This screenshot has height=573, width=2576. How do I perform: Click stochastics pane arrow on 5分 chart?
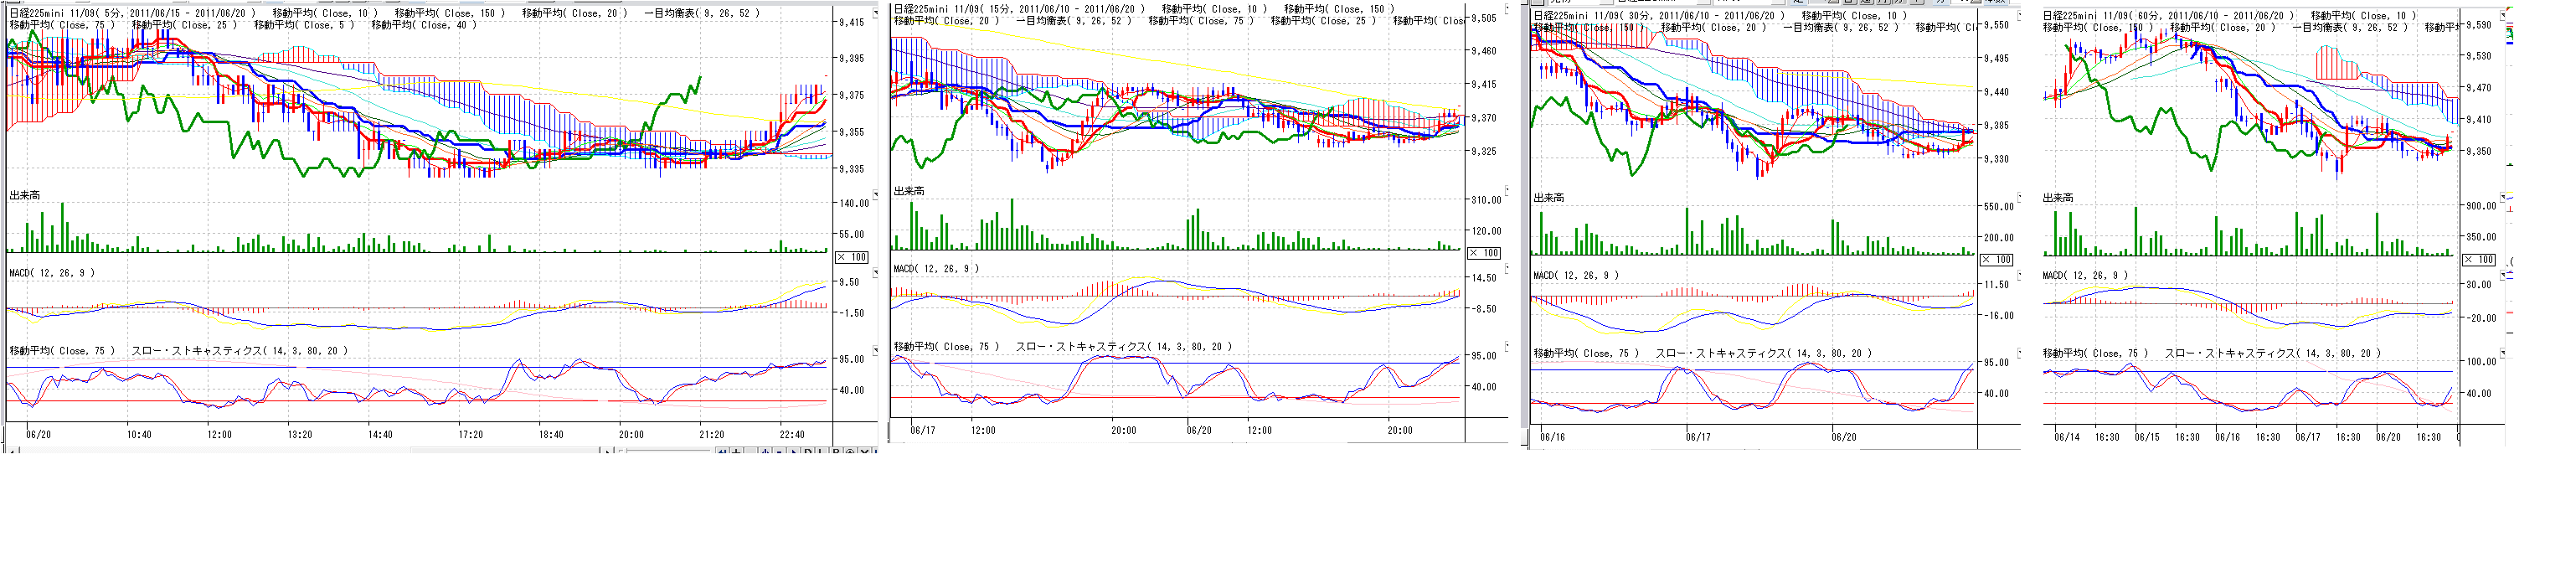coord(876,350)
